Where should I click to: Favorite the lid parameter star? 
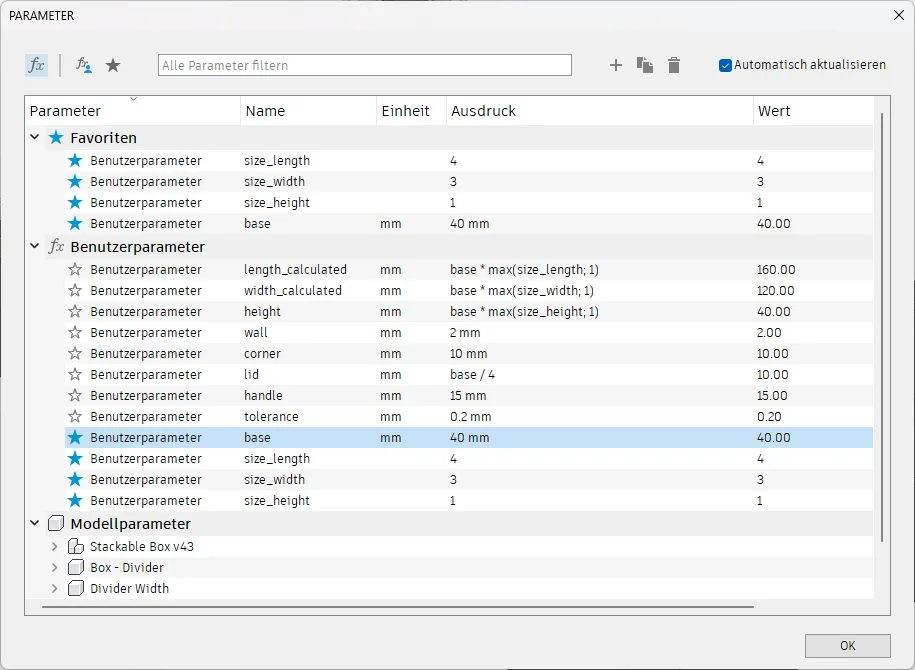pos(75,375)
